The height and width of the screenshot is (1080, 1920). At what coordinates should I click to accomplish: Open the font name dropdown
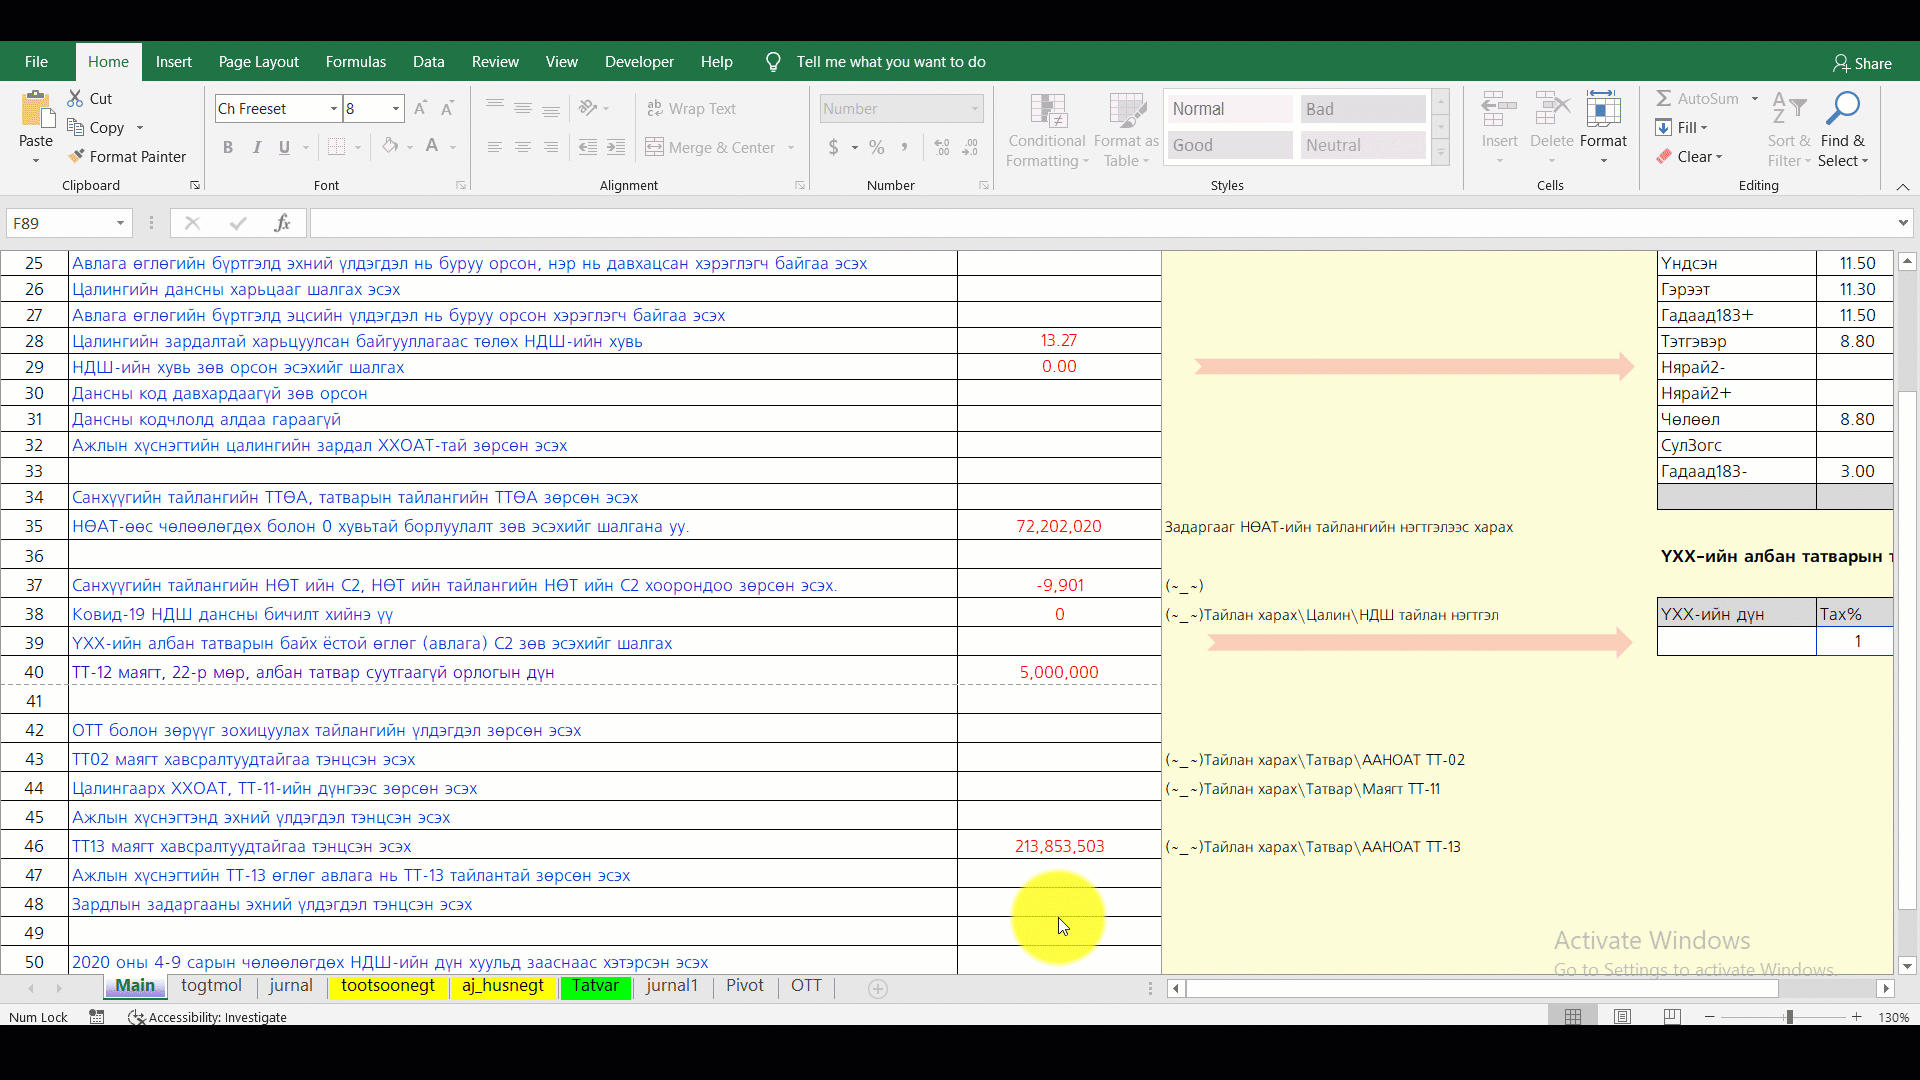pyautogui.click(x=333, y=108)
